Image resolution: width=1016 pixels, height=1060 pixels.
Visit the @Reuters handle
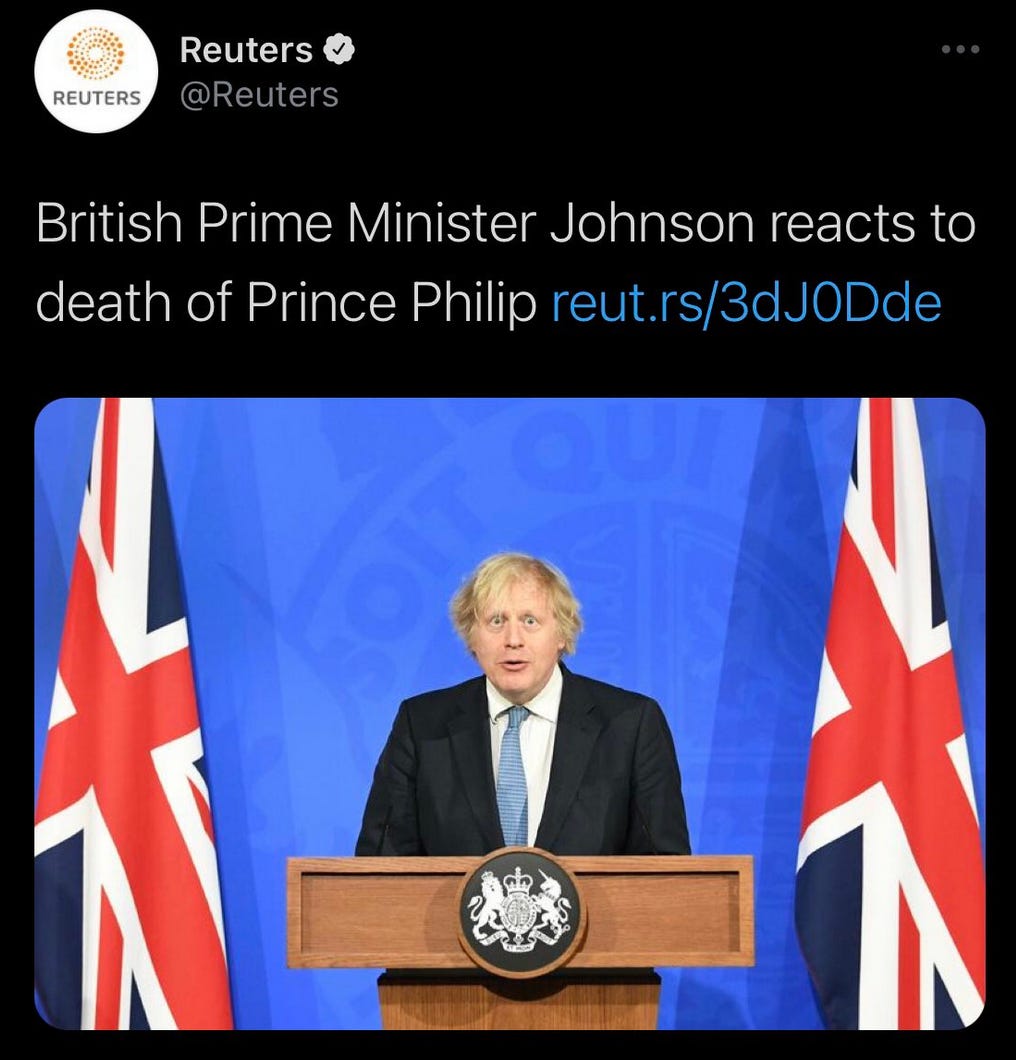click(x=259, y=94)
